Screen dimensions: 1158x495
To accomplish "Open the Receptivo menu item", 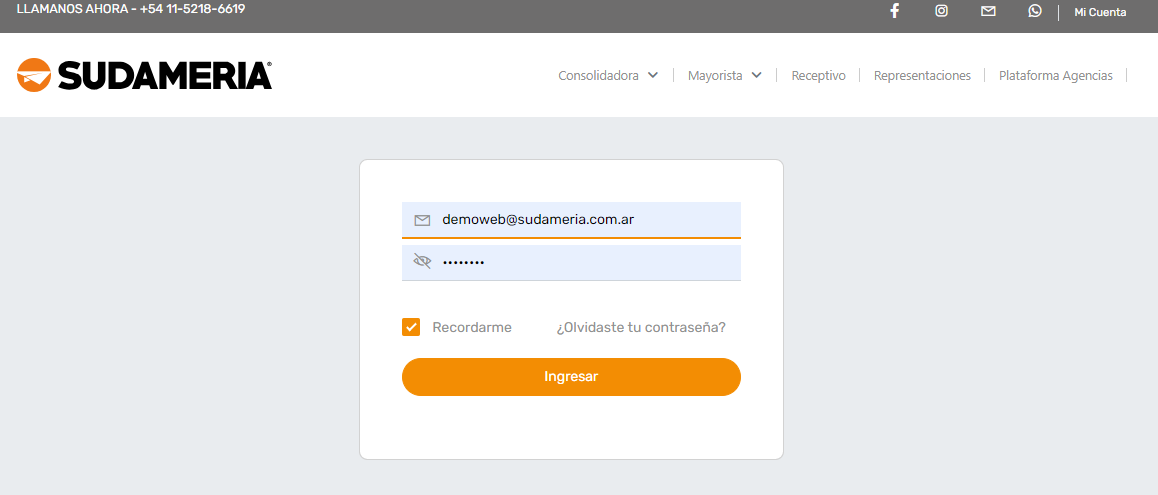I will point(818,75).
